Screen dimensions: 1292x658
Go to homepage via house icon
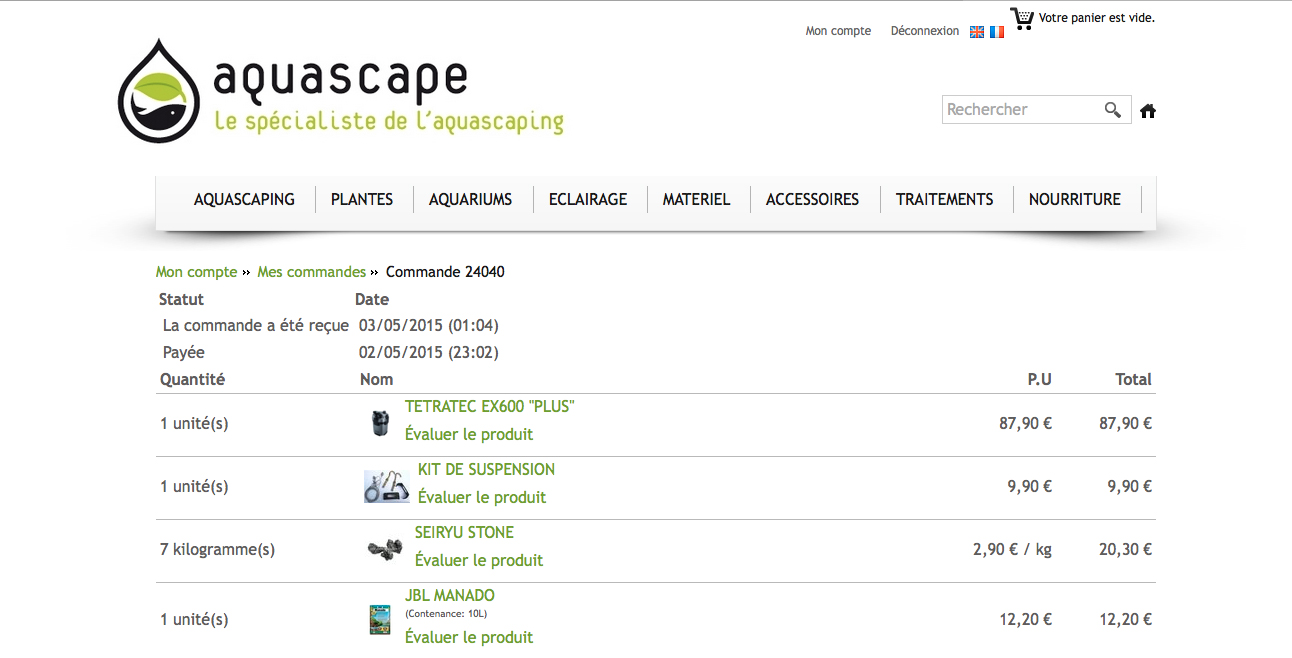pos(1148,111)
